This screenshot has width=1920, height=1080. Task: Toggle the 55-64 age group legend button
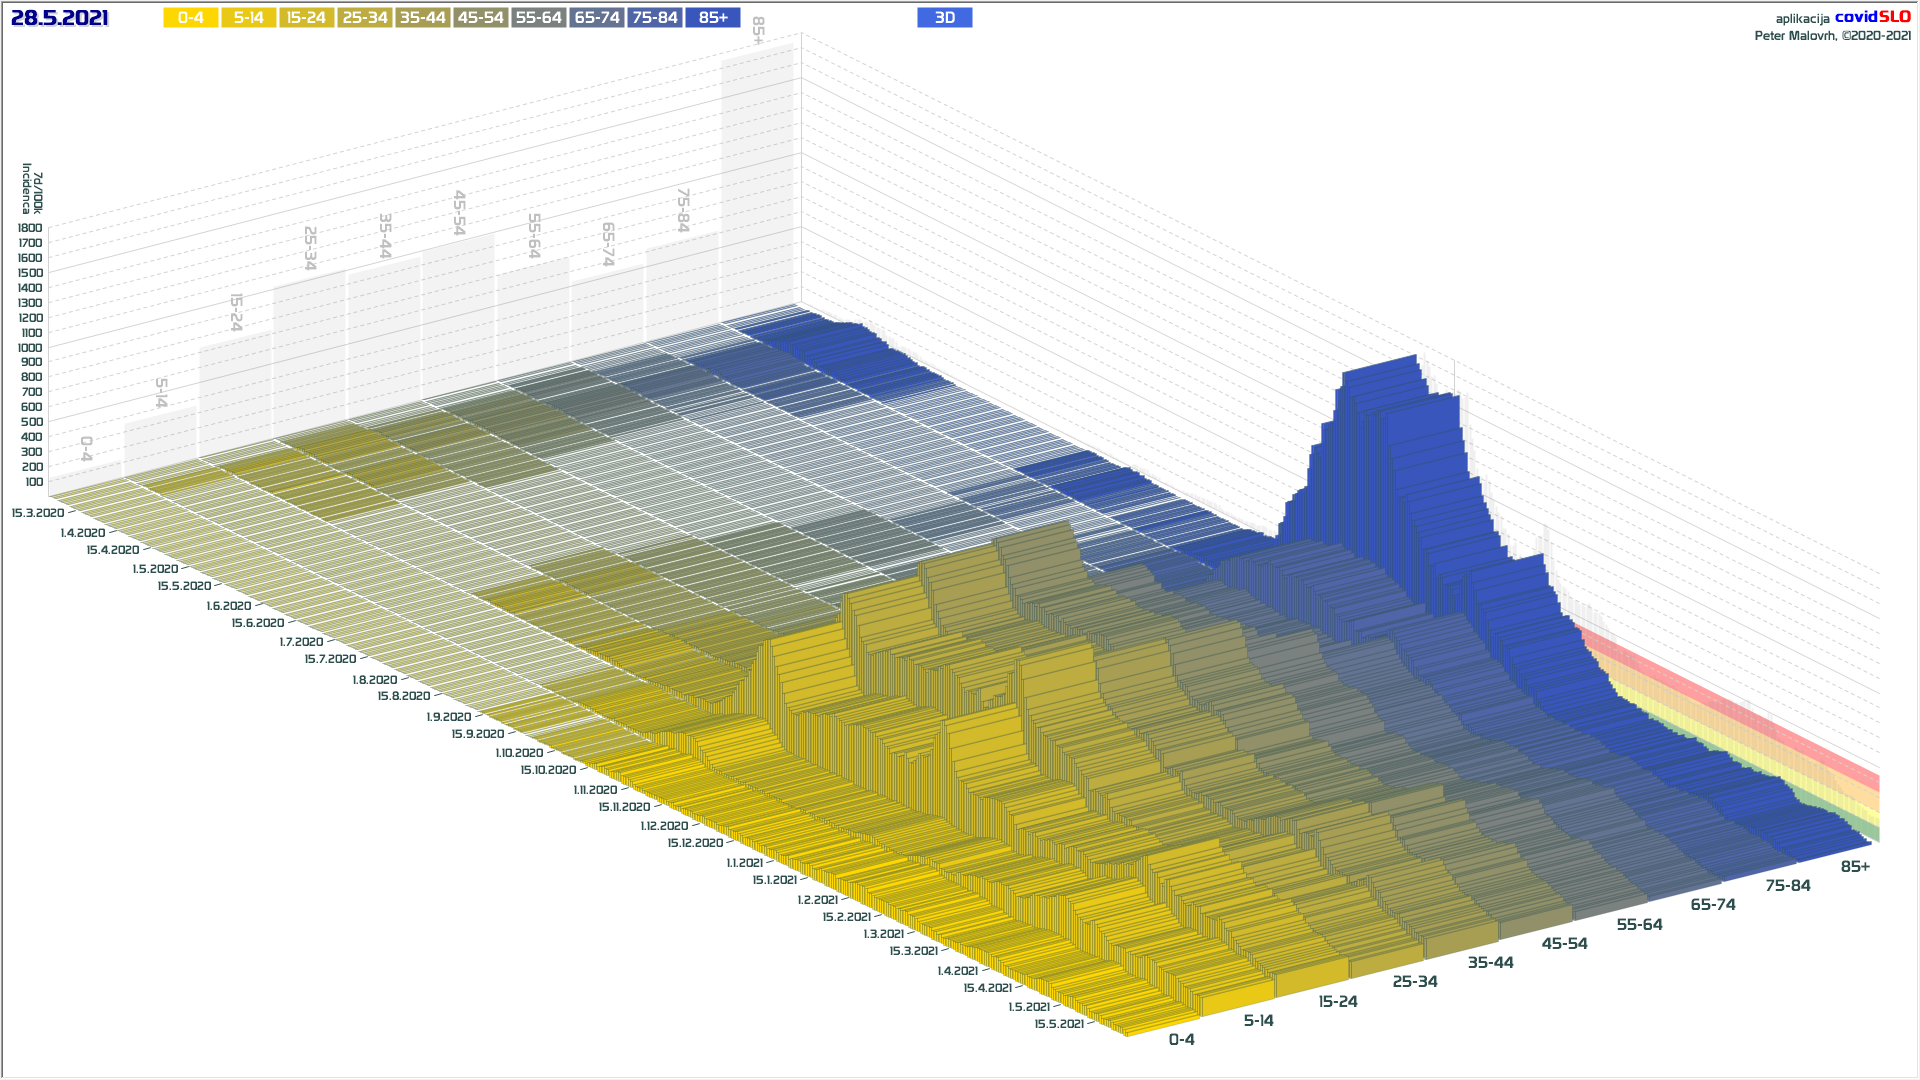(x=539, y=18)
